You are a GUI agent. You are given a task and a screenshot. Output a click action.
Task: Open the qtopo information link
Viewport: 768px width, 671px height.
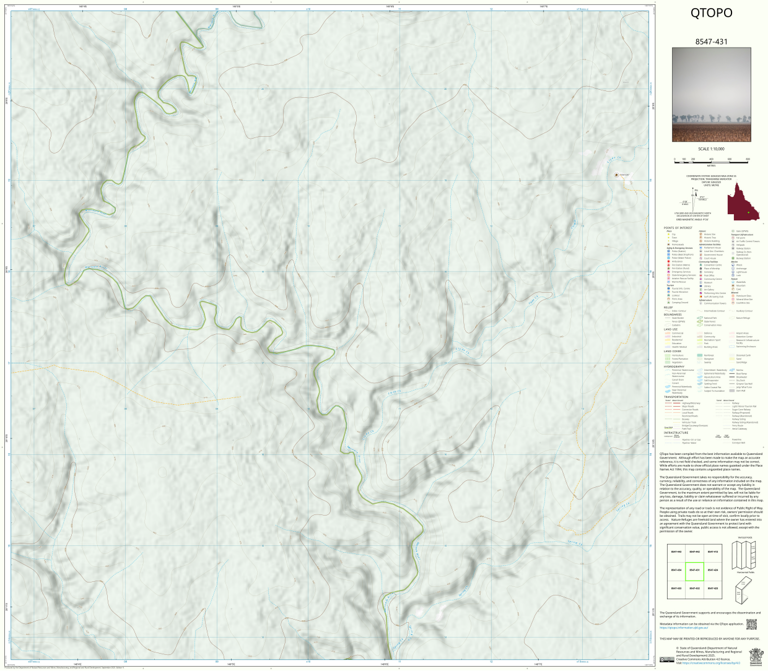(x=683, y=627)
